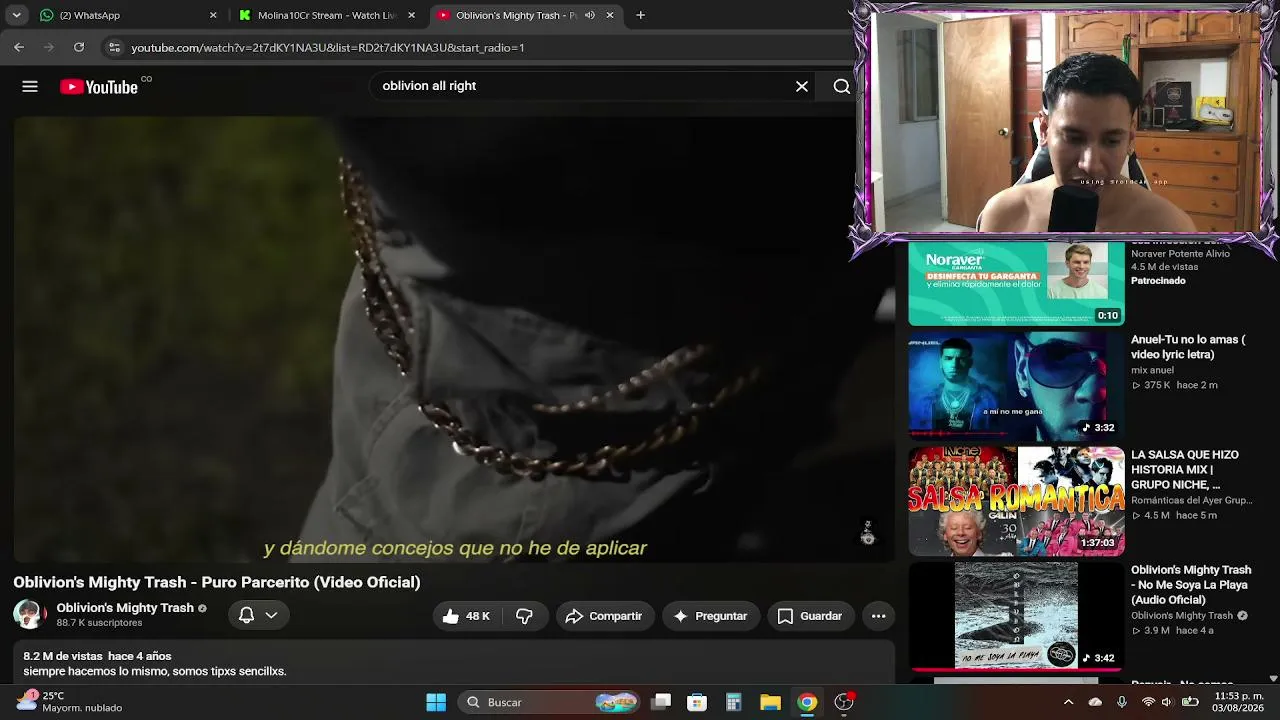Open Anuel-Tu no lo amas video title
The image size is (1280, 720).
coord(1188,347)
